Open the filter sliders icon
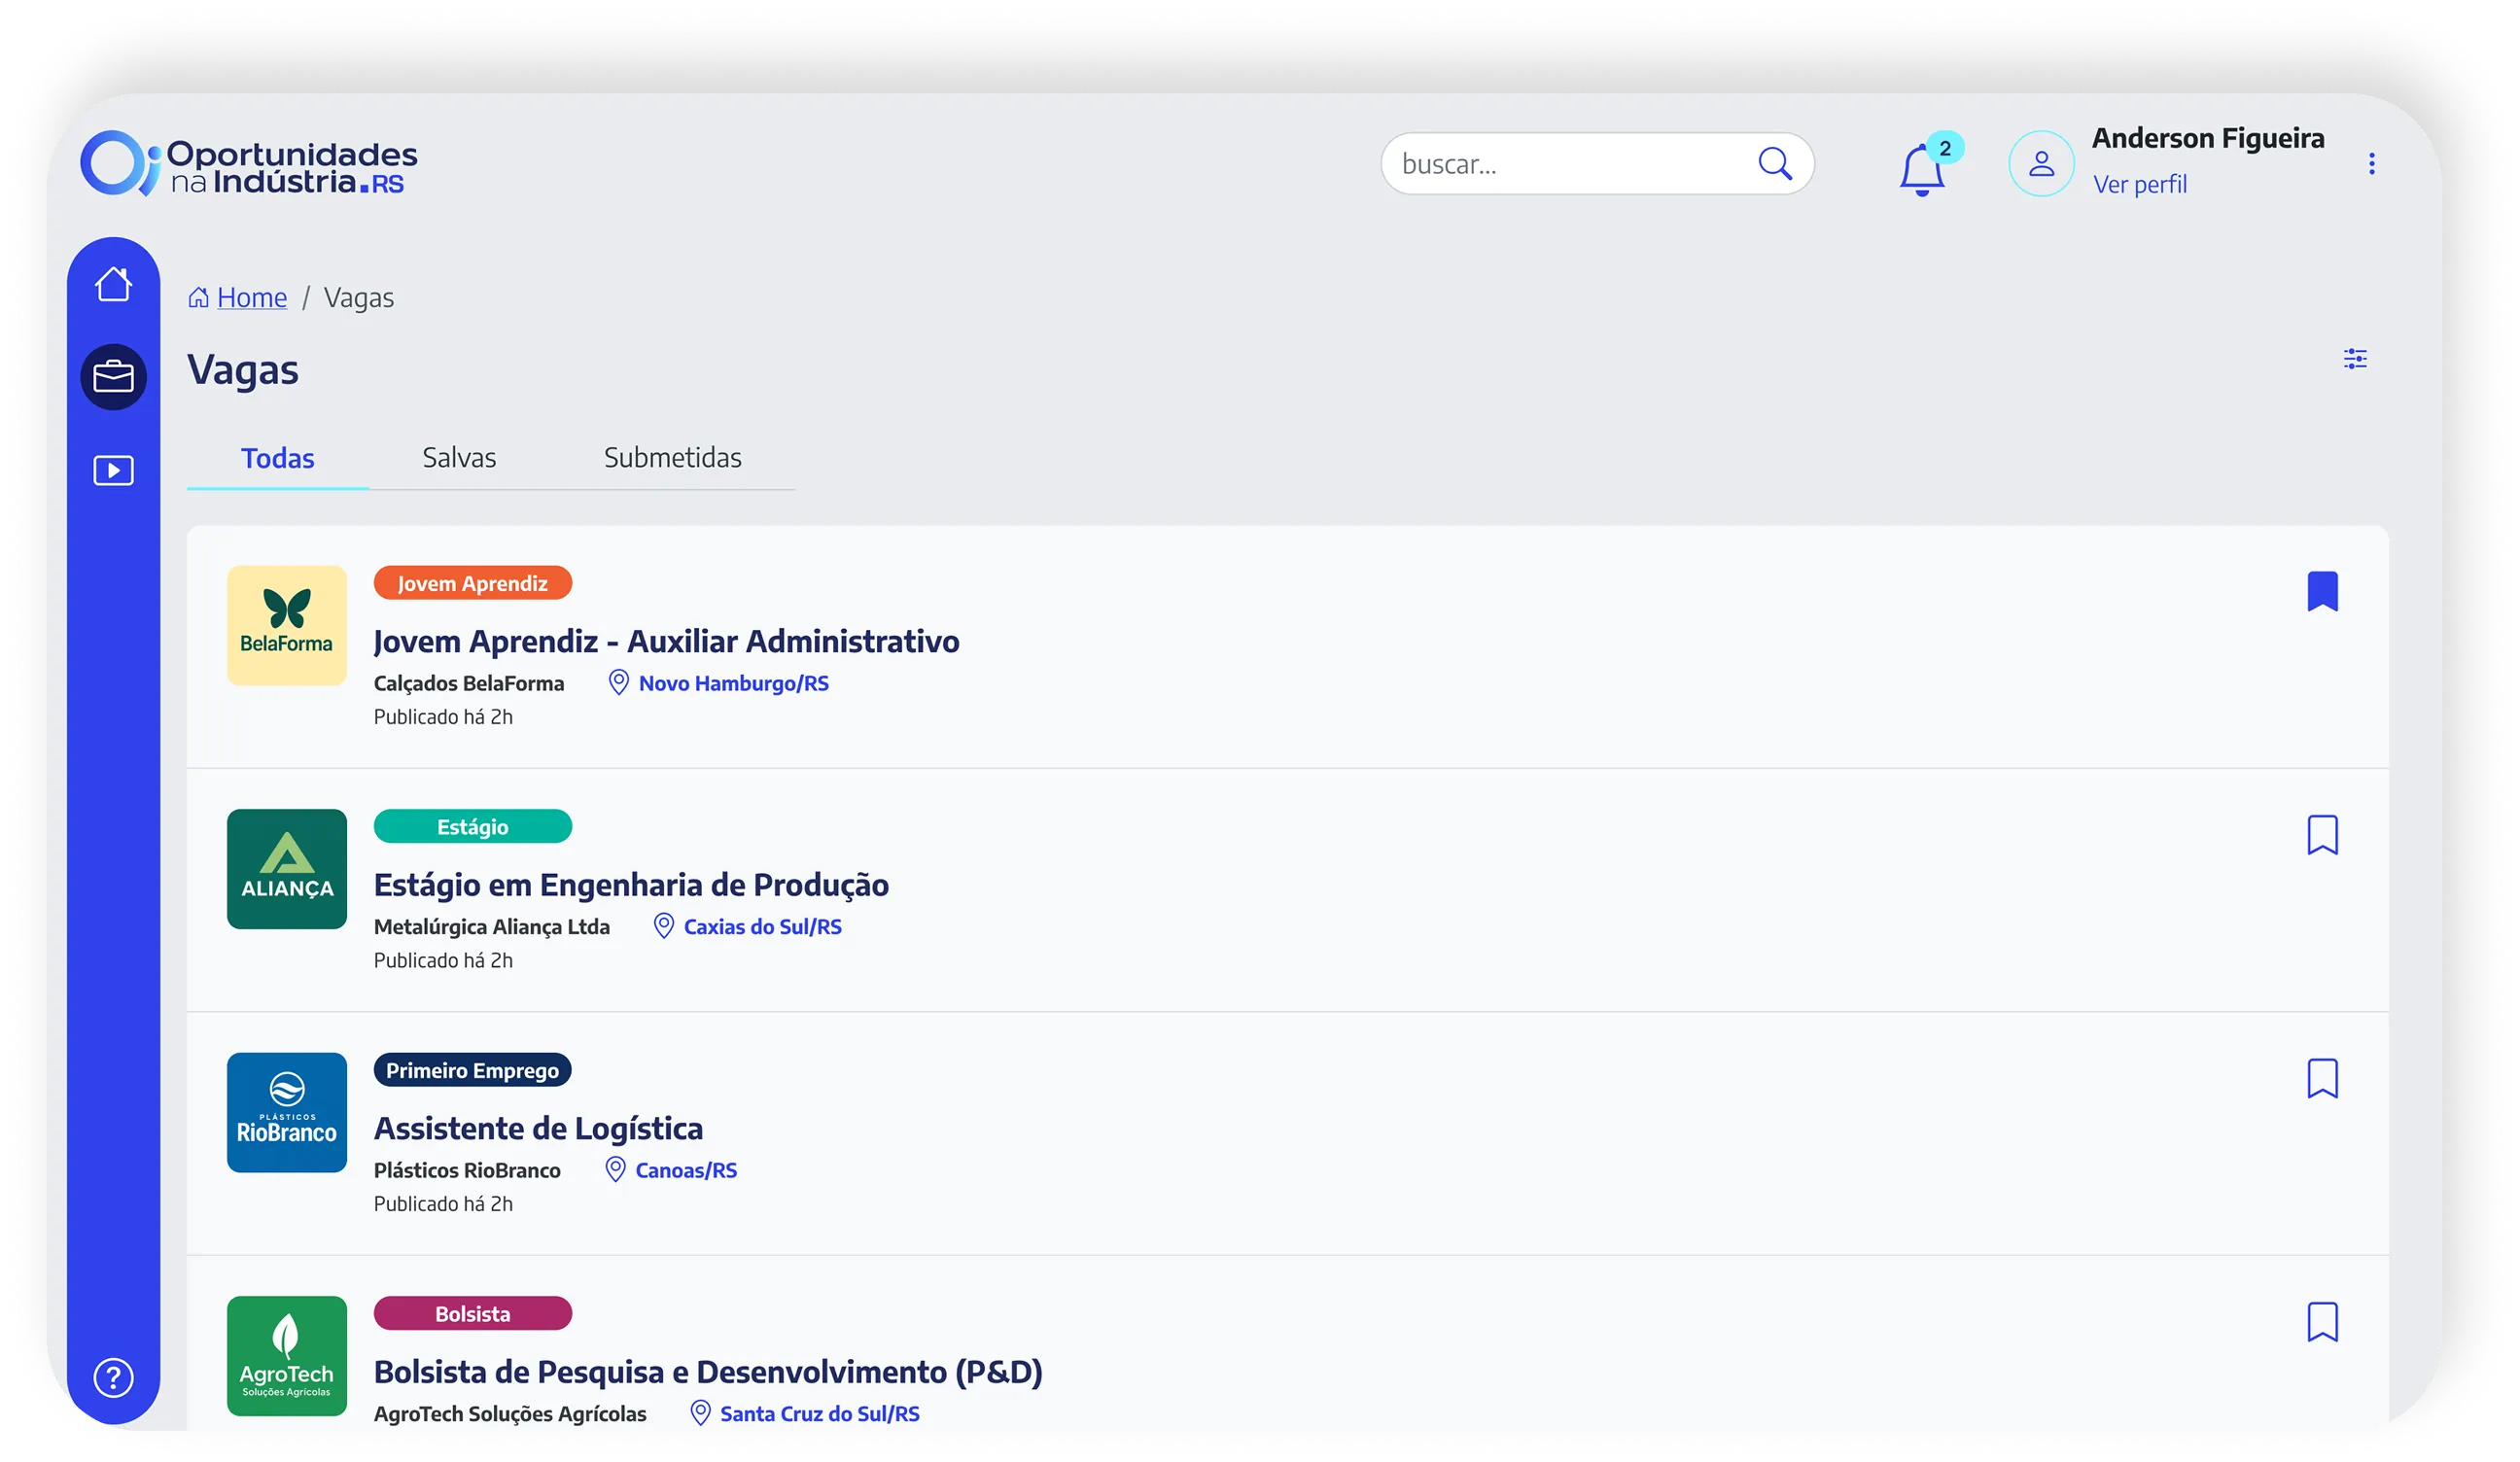2520x1462 pixels. (x=2355, y=358)
